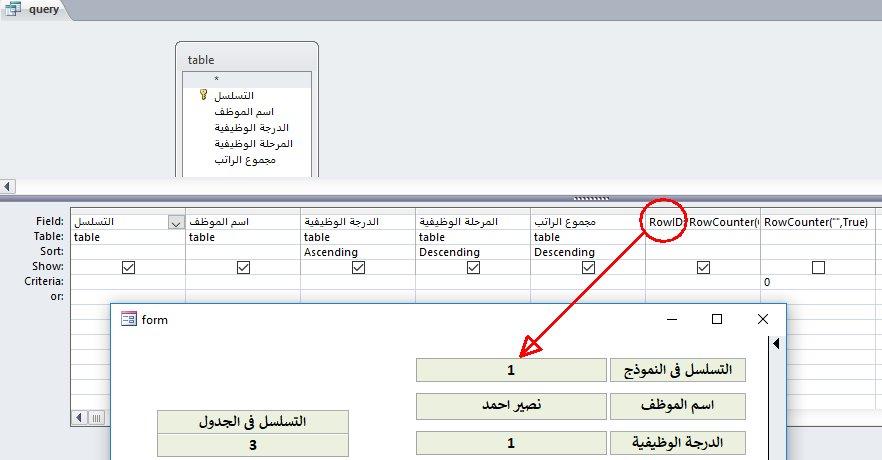Click the form window icon
The height and width of the screenshot is (460, 882).
(x=129, y=319)
